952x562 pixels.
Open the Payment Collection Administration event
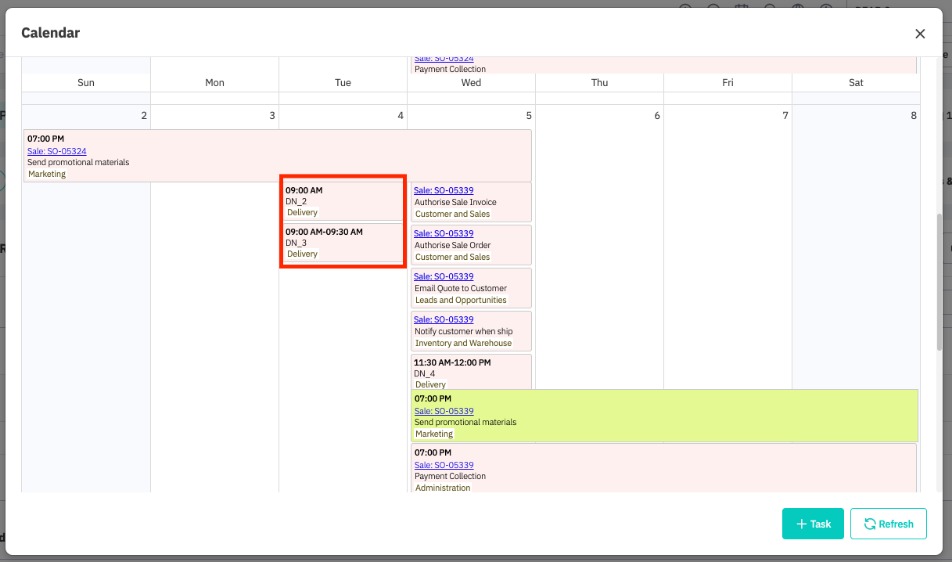664,470
